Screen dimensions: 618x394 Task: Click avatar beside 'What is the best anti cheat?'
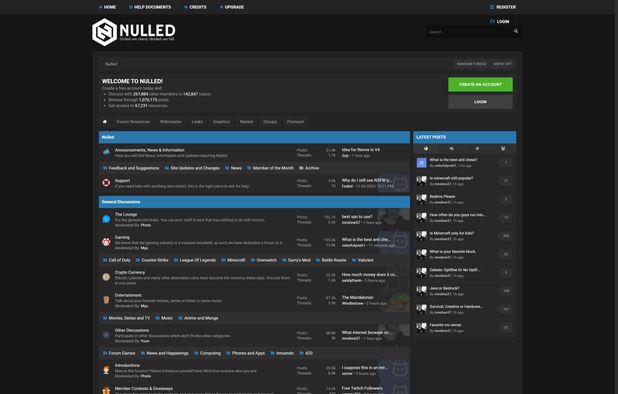421,162
